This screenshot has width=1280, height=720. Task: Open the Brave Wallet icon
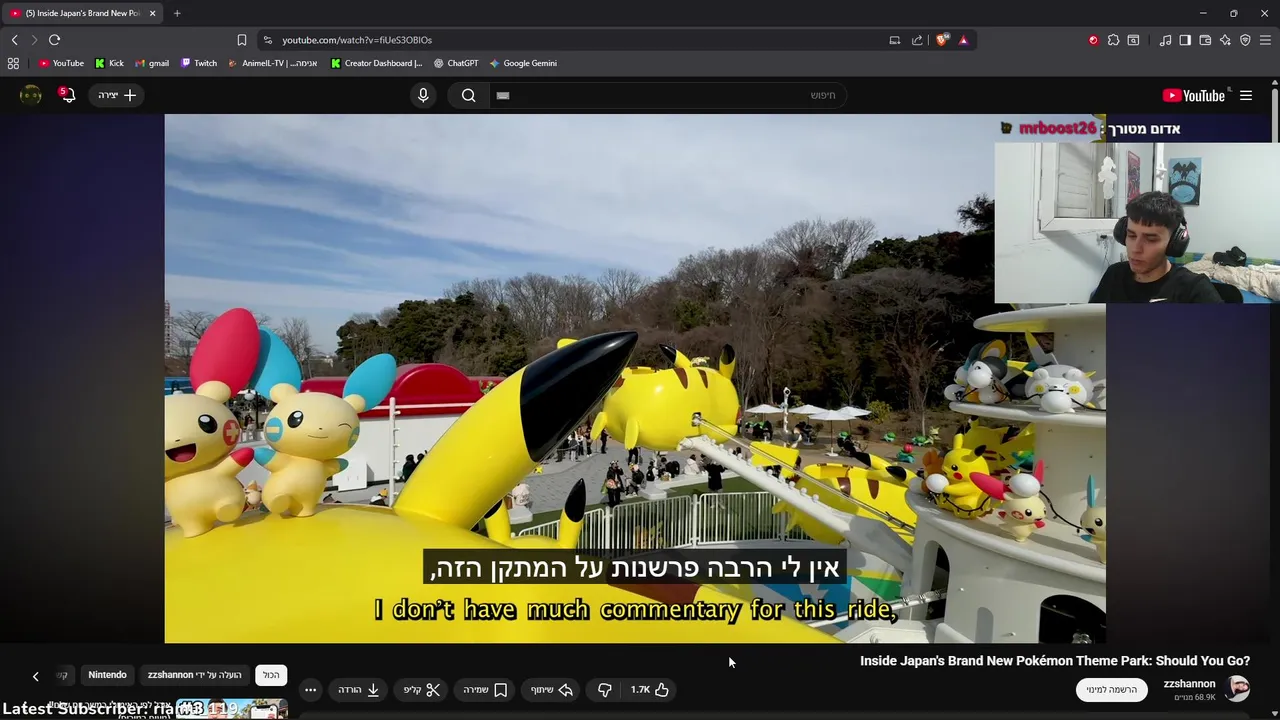[1205, 40]
